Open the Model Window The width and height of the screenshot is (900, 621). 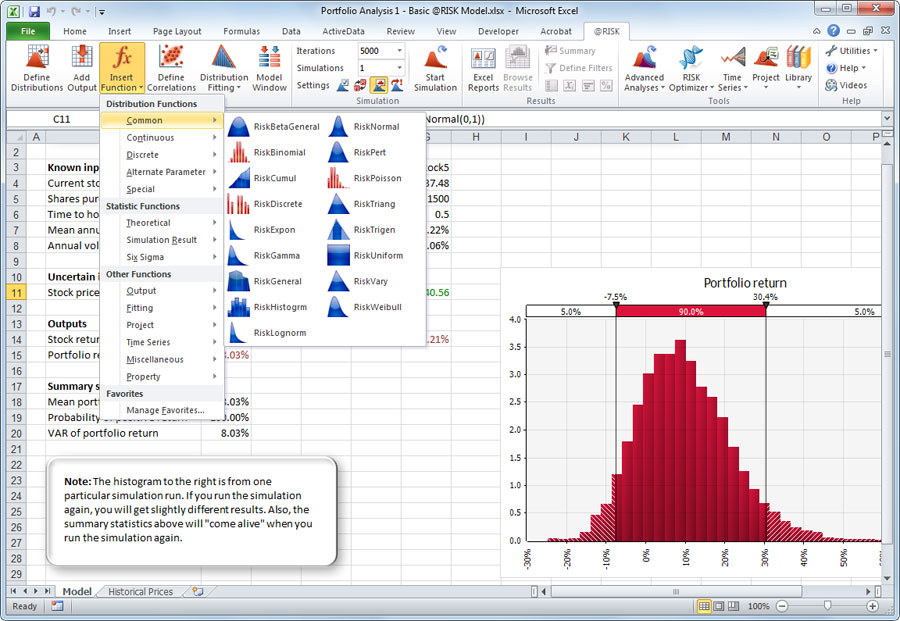(x=269, y=68)
